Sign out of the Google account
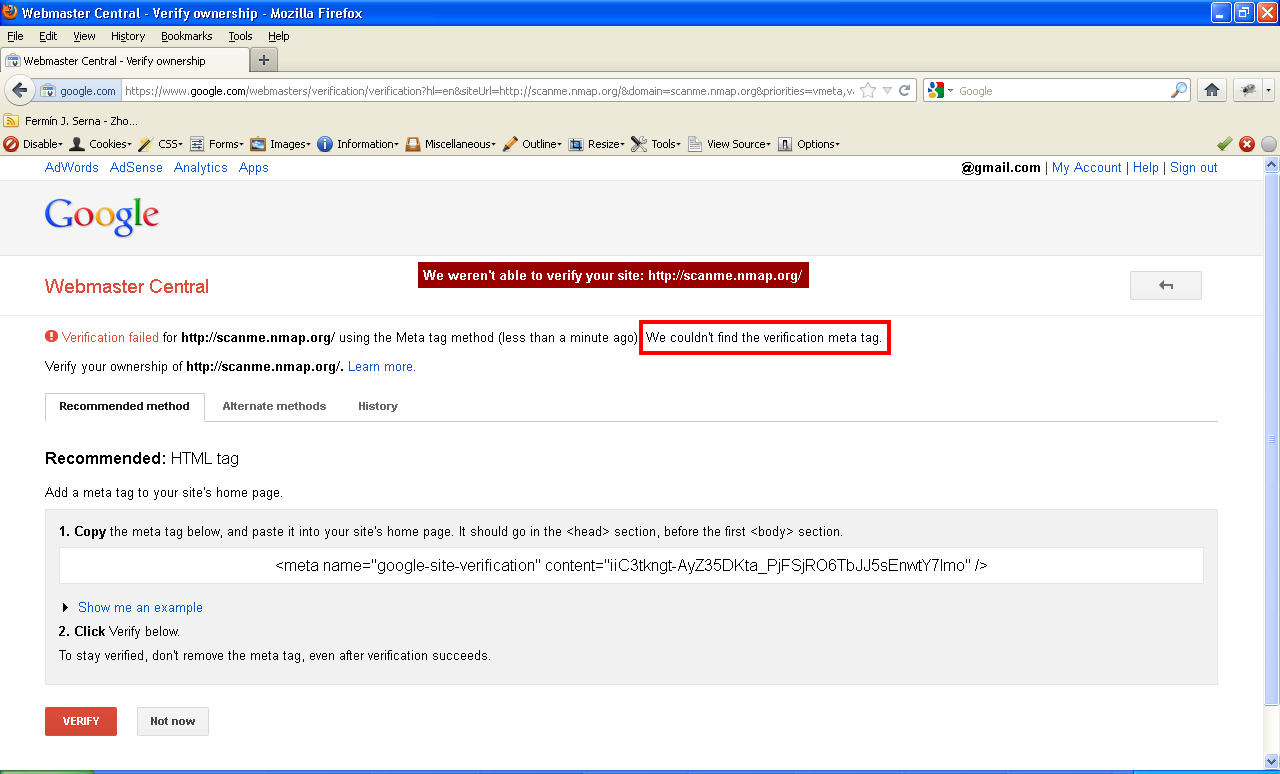This screenshot has width=1280, height=774. [x=1194, y=168]
